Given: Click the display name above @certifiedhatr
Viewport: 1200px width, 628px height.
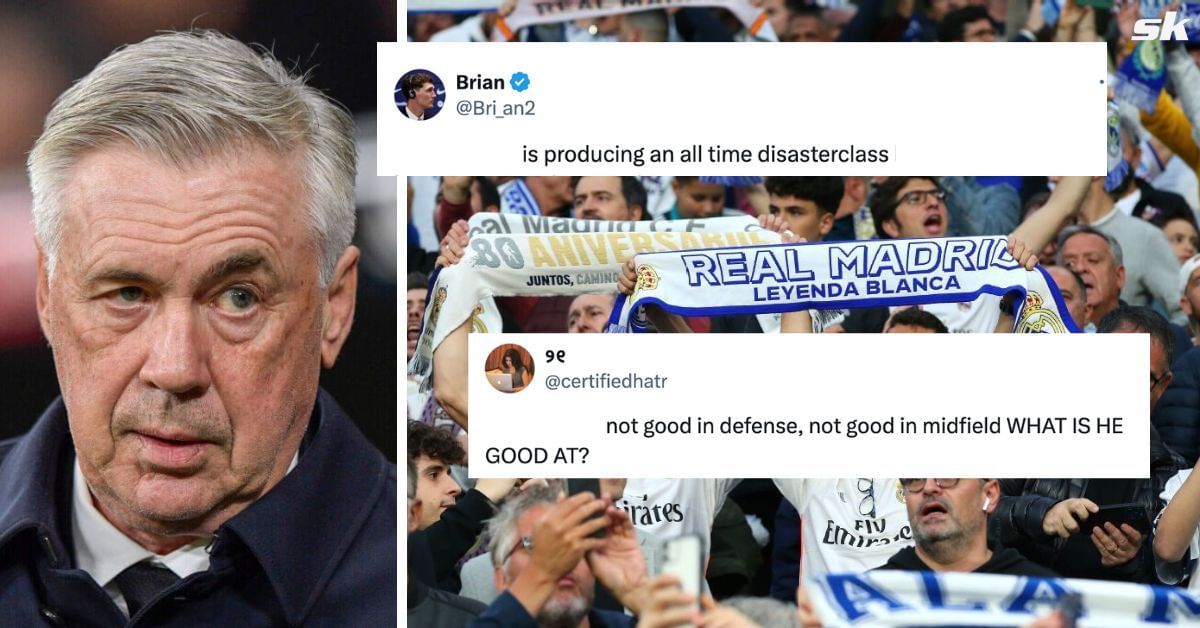Looking at the screenshot, I should point(556,353).
